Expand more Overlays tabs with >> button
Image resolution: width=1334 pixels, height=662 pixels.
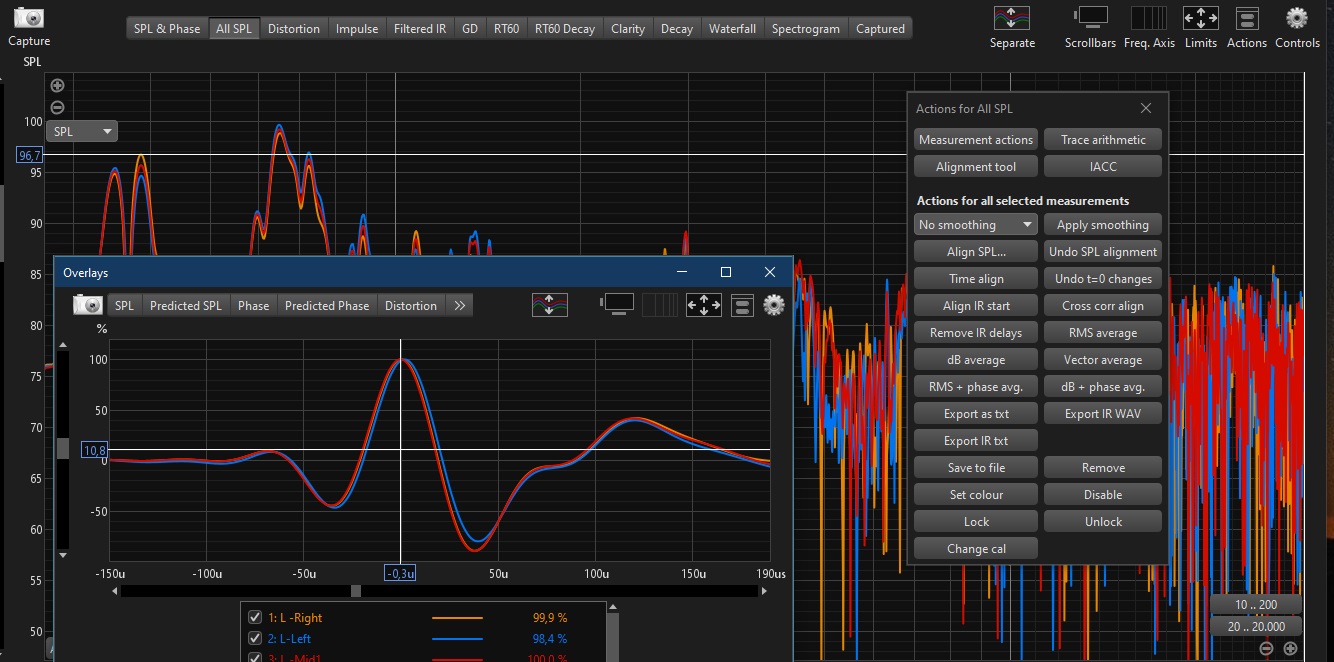pos(460,306)
